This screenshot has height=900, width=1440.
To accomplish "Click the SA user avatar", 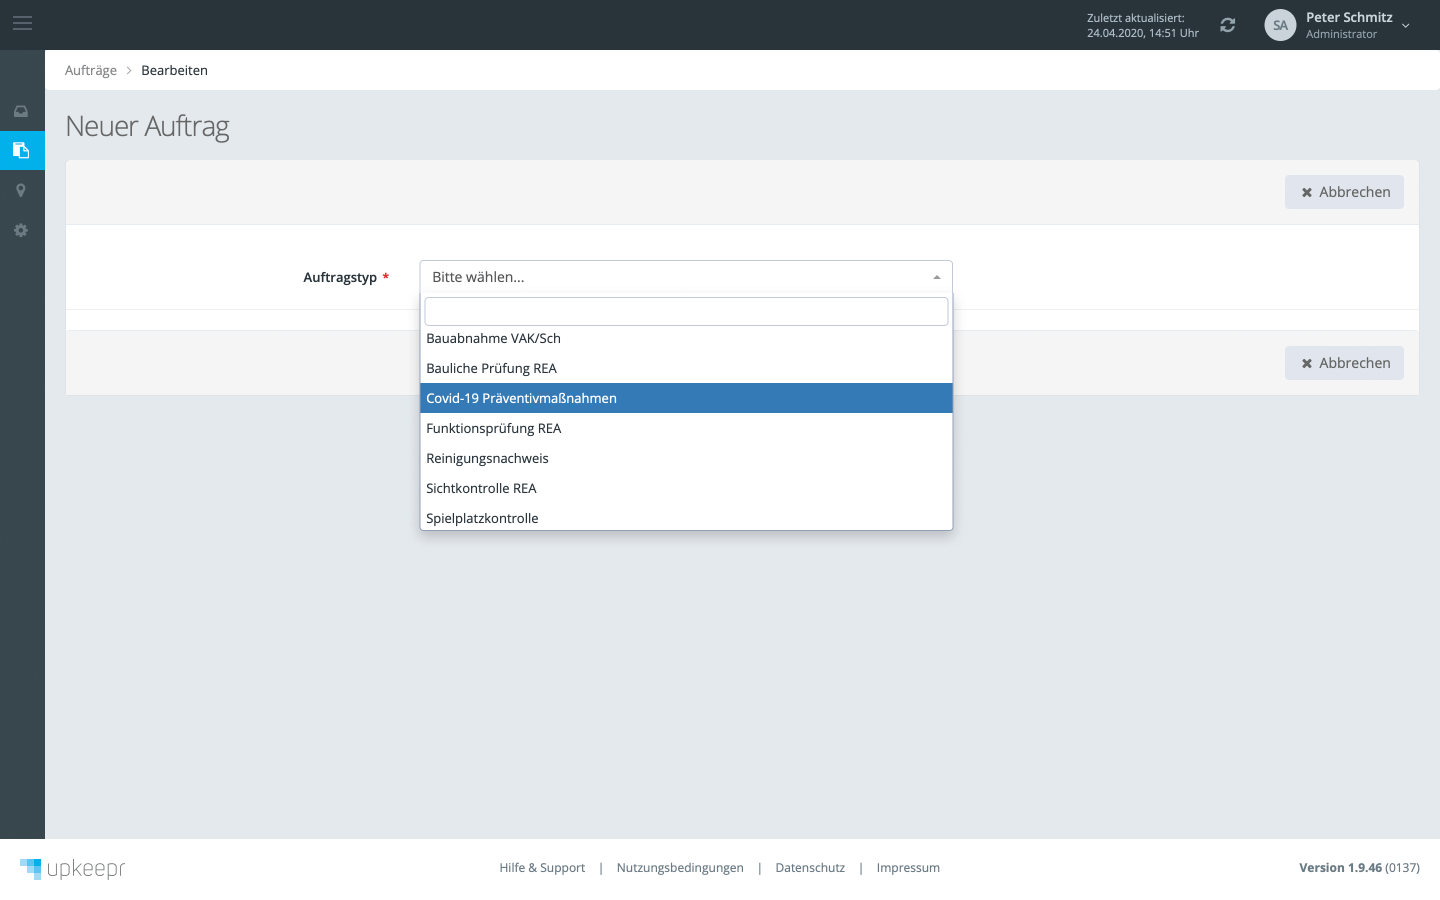I will (x=1280, y=25).
